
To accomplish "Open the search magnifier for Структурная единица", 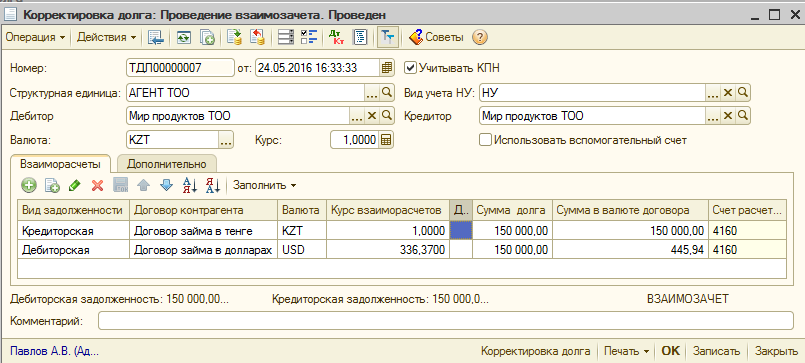I will coord(387,93).
